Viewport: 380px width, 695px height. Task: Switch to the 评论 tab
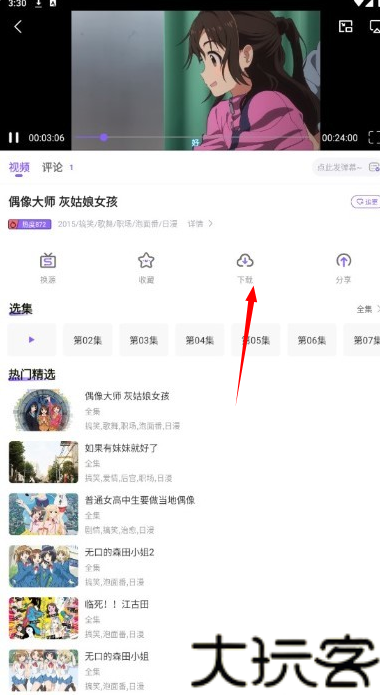(52, 168)
